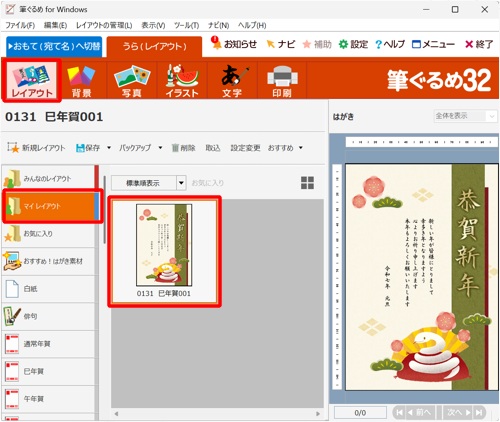500x422 pixels.
Task: Open the ヘルプ(H) menu
Action: coord(252,25)
